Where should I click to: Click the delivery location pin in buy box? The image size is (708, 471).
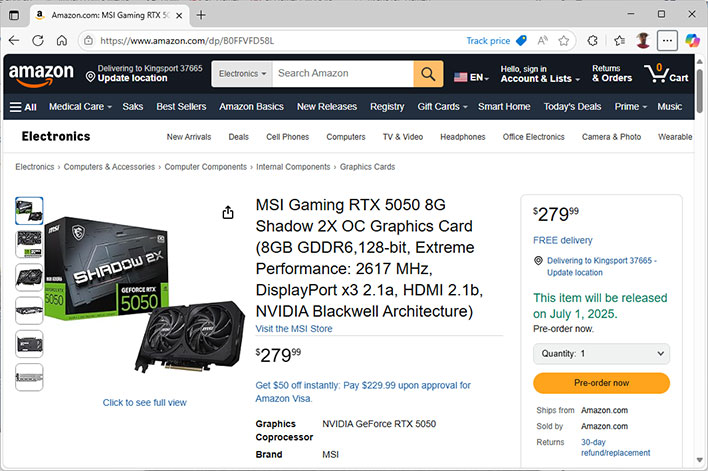[538, 261]
